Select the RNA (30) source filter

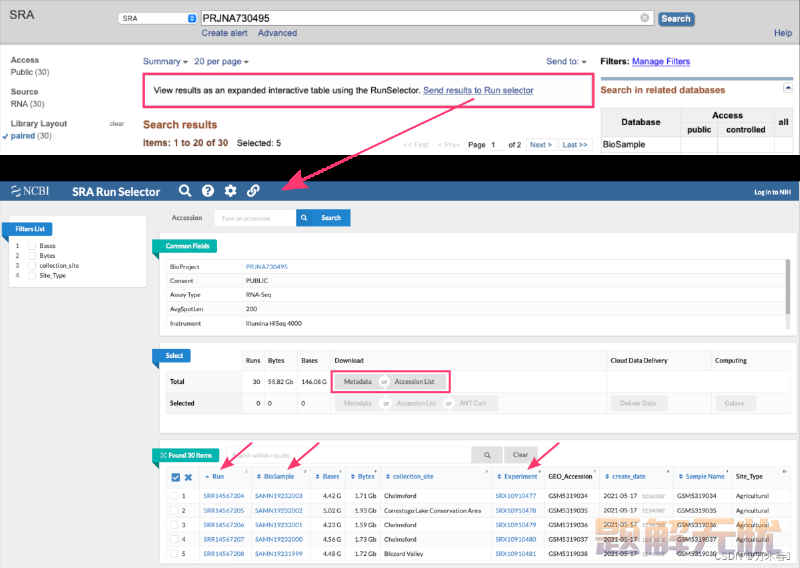28,104
